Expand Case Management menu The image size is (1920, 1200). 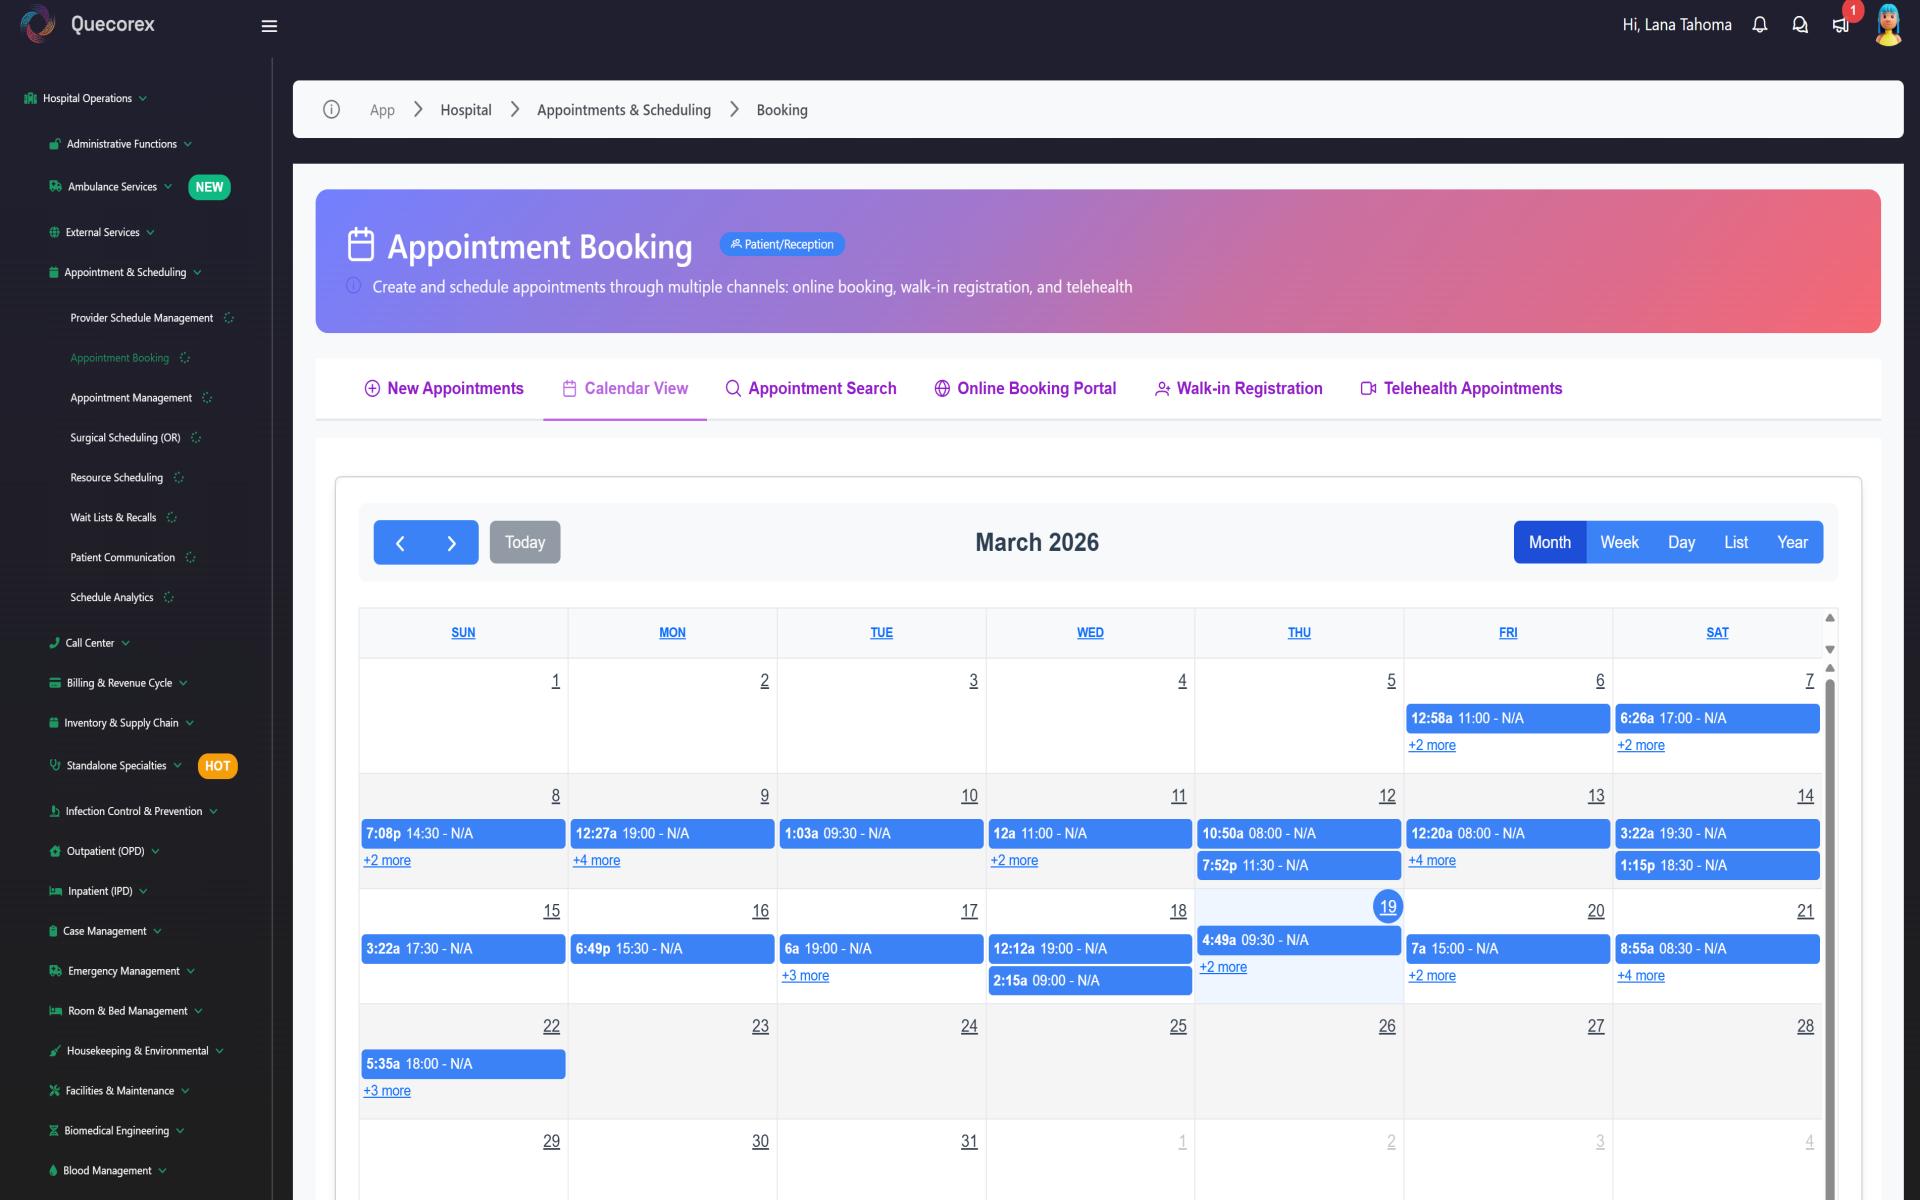tap(158, 931)
